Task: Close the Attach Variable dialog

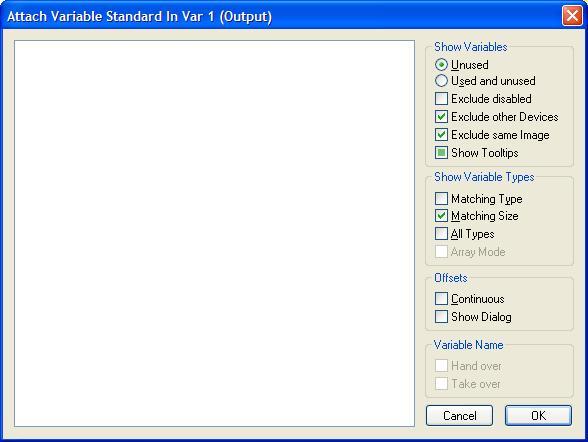Action: tap(572, 16)
